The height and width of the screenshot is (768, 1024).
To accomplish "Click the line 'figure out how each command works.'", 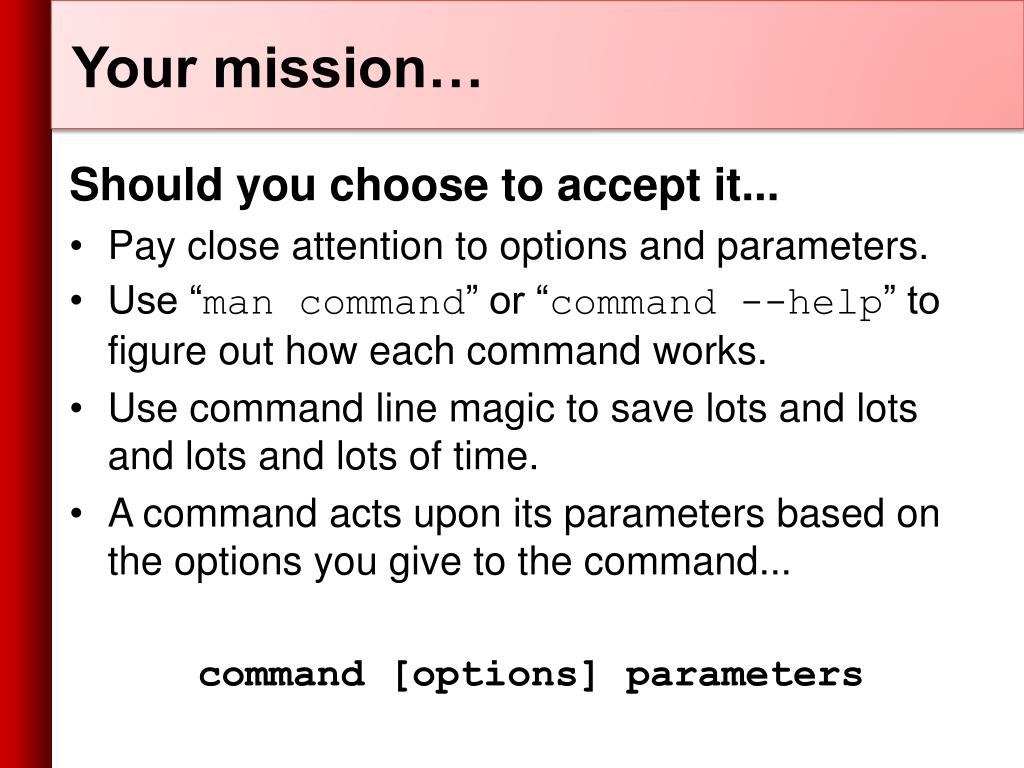I will 437,351.
